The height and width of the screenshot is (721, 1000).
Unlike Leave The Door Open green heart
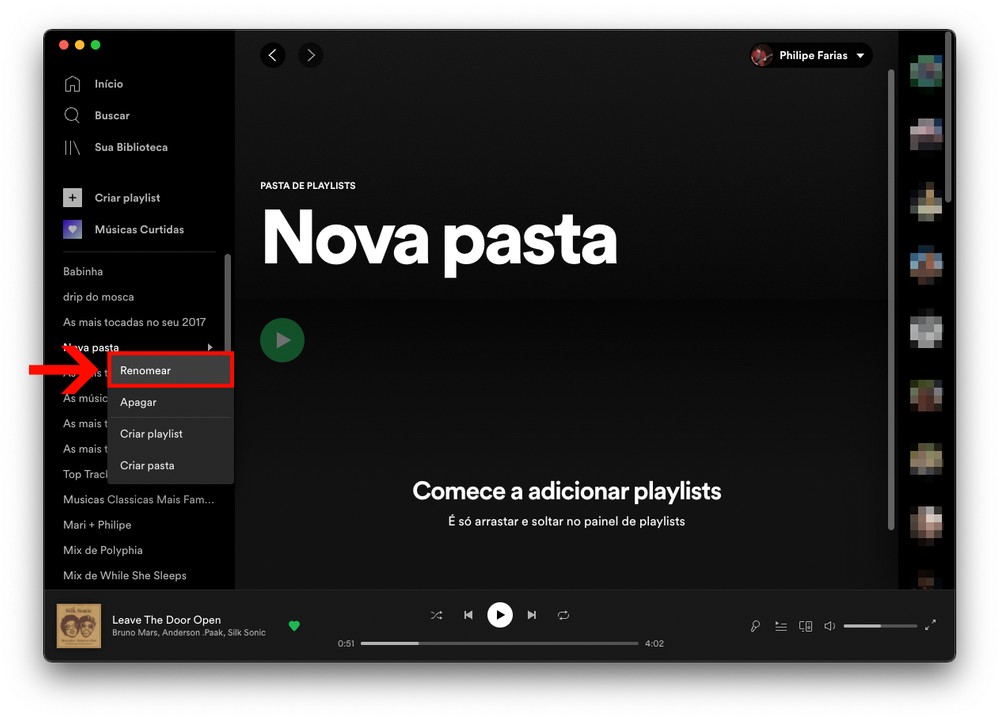(294, 626)
